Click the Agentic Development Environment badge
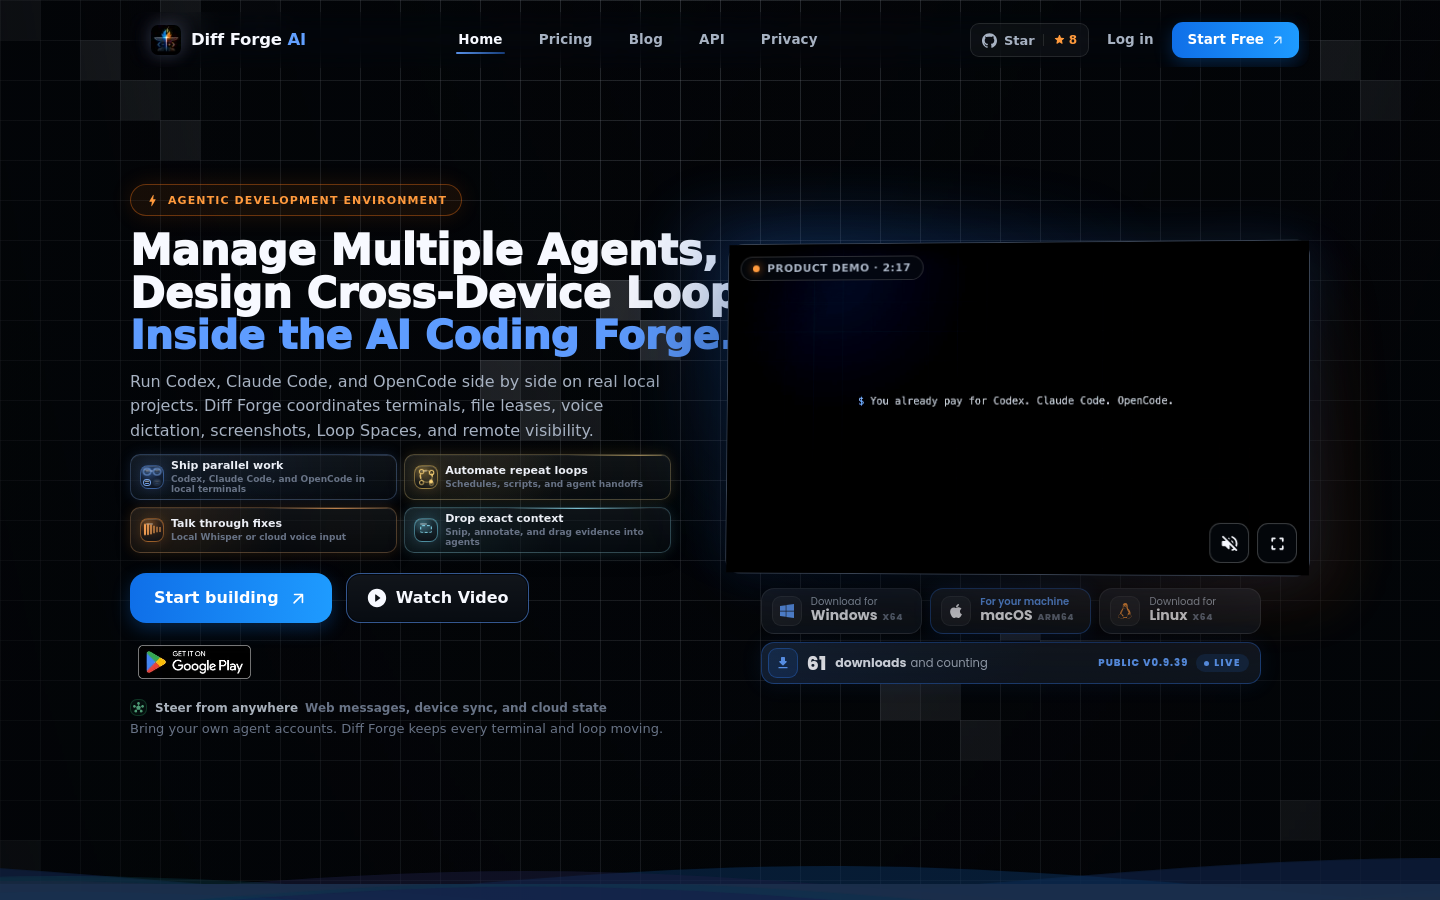The width and height of the screenshot is (1440, 900). [x=296, y=200]
